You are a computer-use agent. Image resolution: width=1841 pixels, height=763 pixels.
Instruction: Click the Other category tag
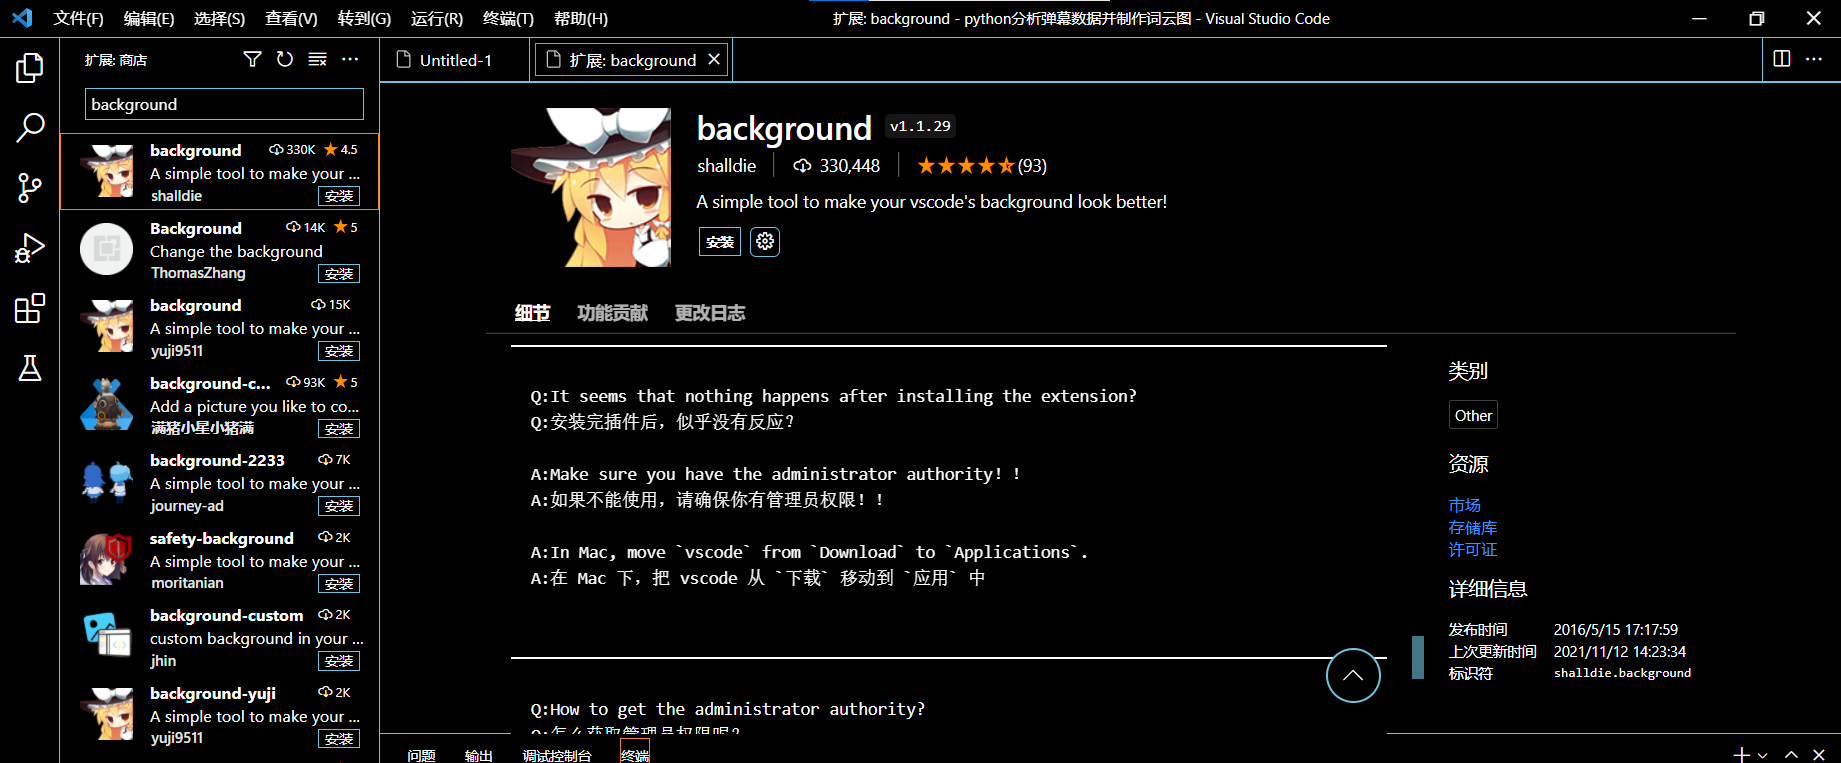click(1473, 415)
